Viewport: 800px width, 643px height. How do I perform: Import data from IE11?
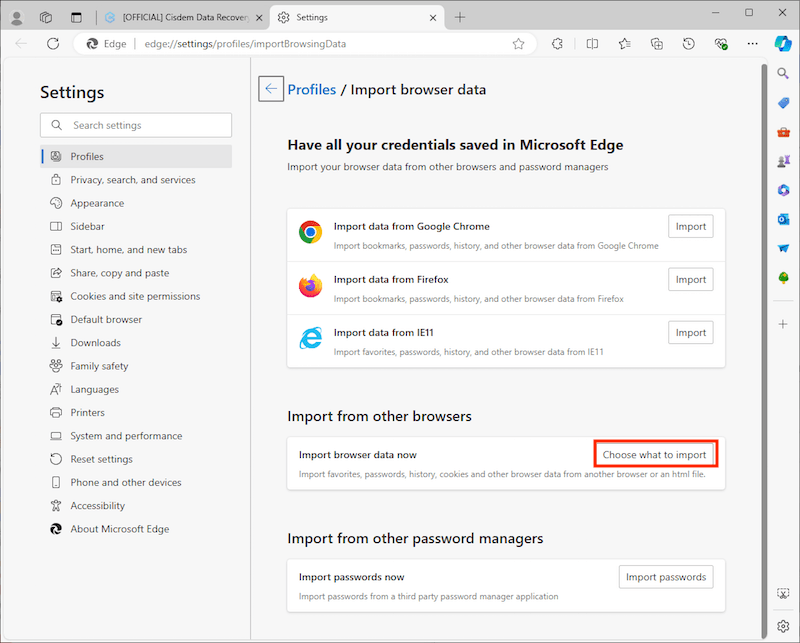pos(691,333)
